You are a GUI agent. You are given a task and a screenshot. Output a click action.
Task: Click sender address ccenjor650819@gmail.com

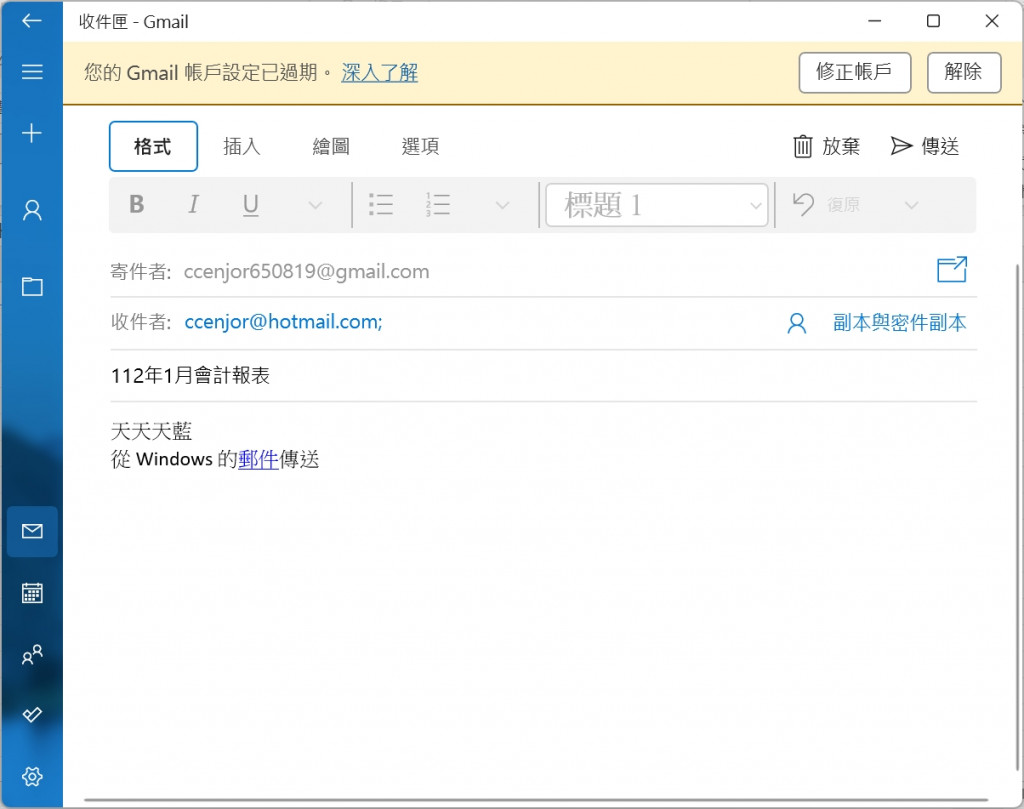[x=306, y=271]
